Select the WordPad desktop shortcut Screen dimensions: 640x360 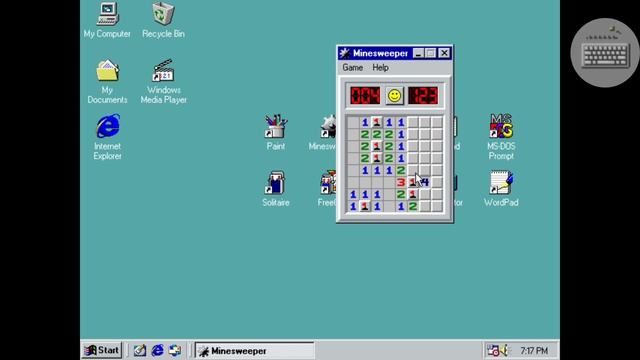(501, 189)
